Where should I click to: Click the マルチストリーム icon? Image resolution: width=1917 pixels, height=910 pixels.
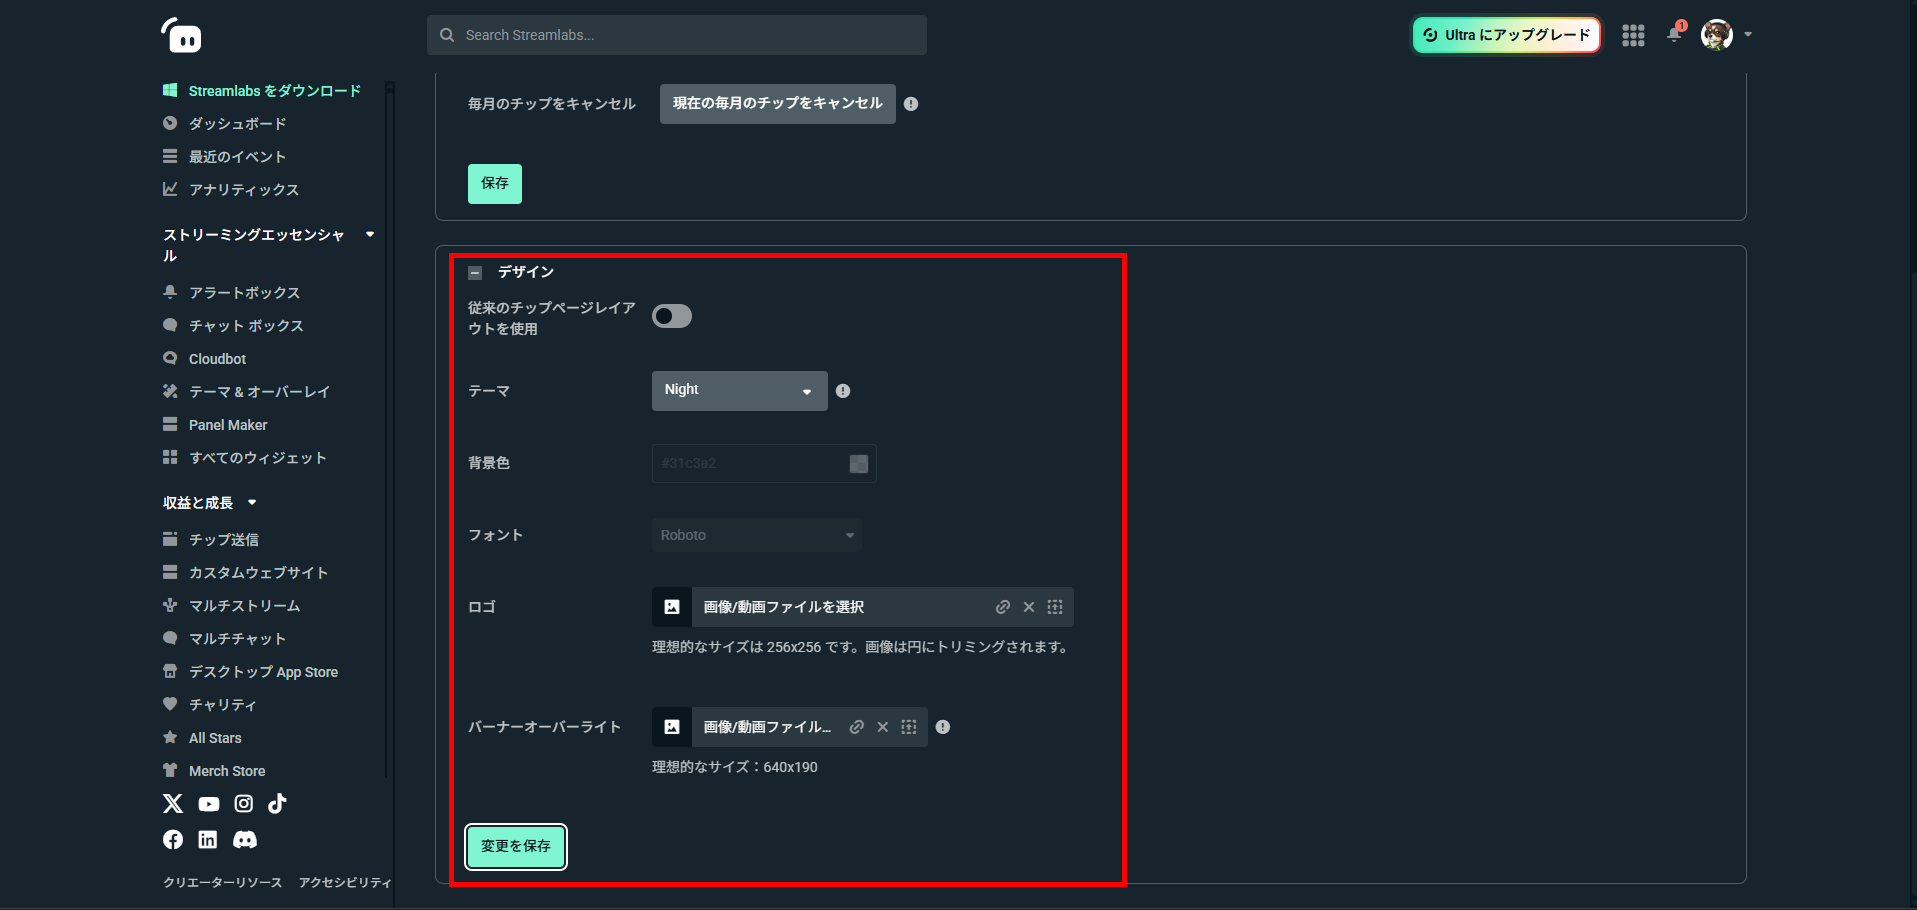(170, 606)
